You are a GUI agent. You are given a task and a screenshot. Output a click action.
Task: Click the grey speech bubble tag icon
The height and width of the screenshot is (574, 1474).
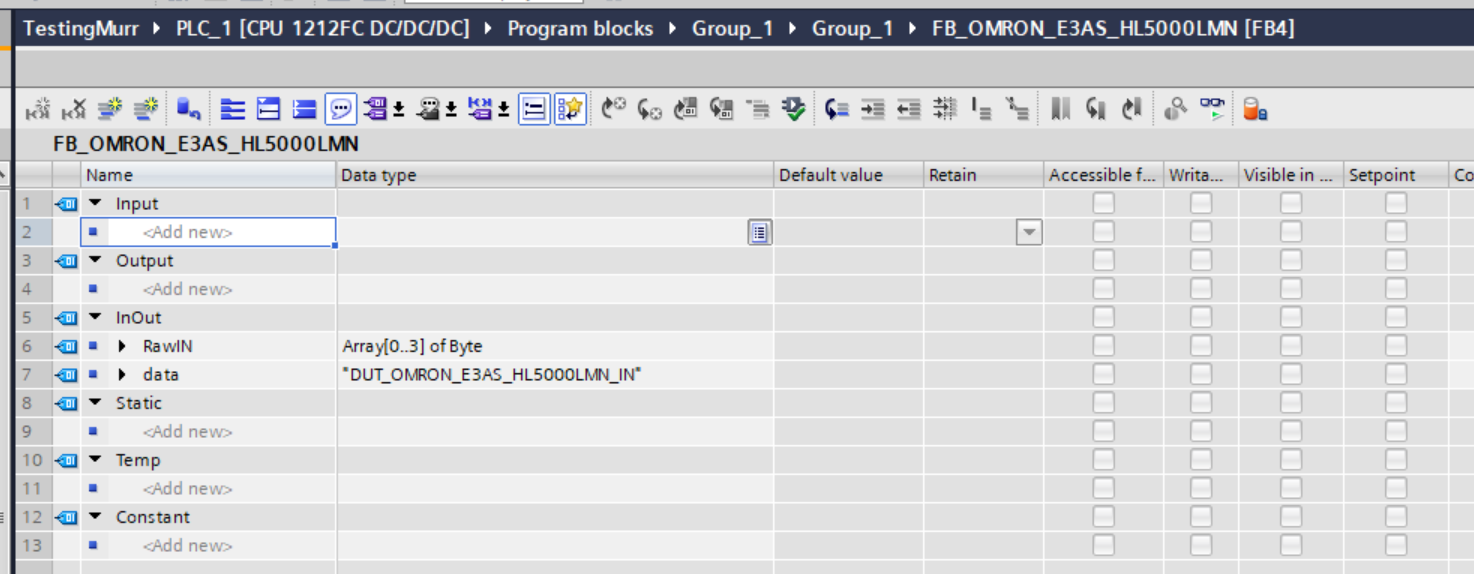(x=428, y=108)
